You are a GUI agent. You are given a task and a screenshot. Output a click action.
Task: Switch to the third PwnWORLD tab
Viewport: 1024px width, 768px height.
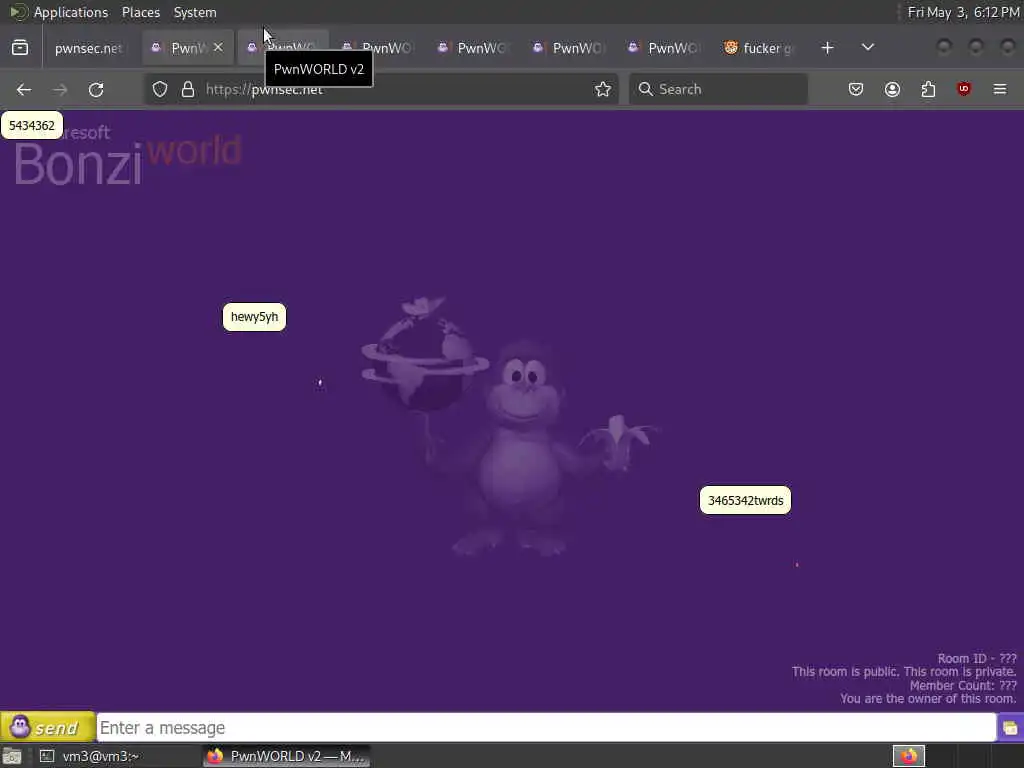379,48
